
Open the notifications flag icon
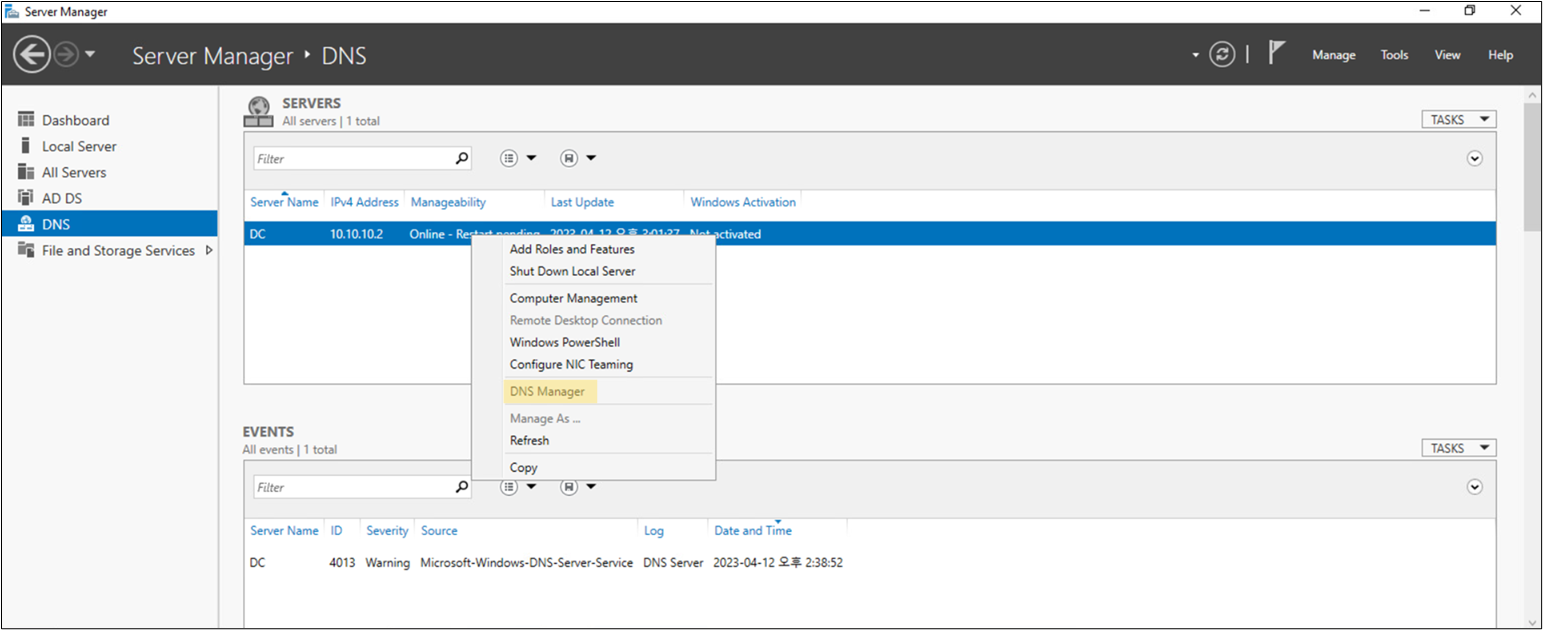(1276, 53)
